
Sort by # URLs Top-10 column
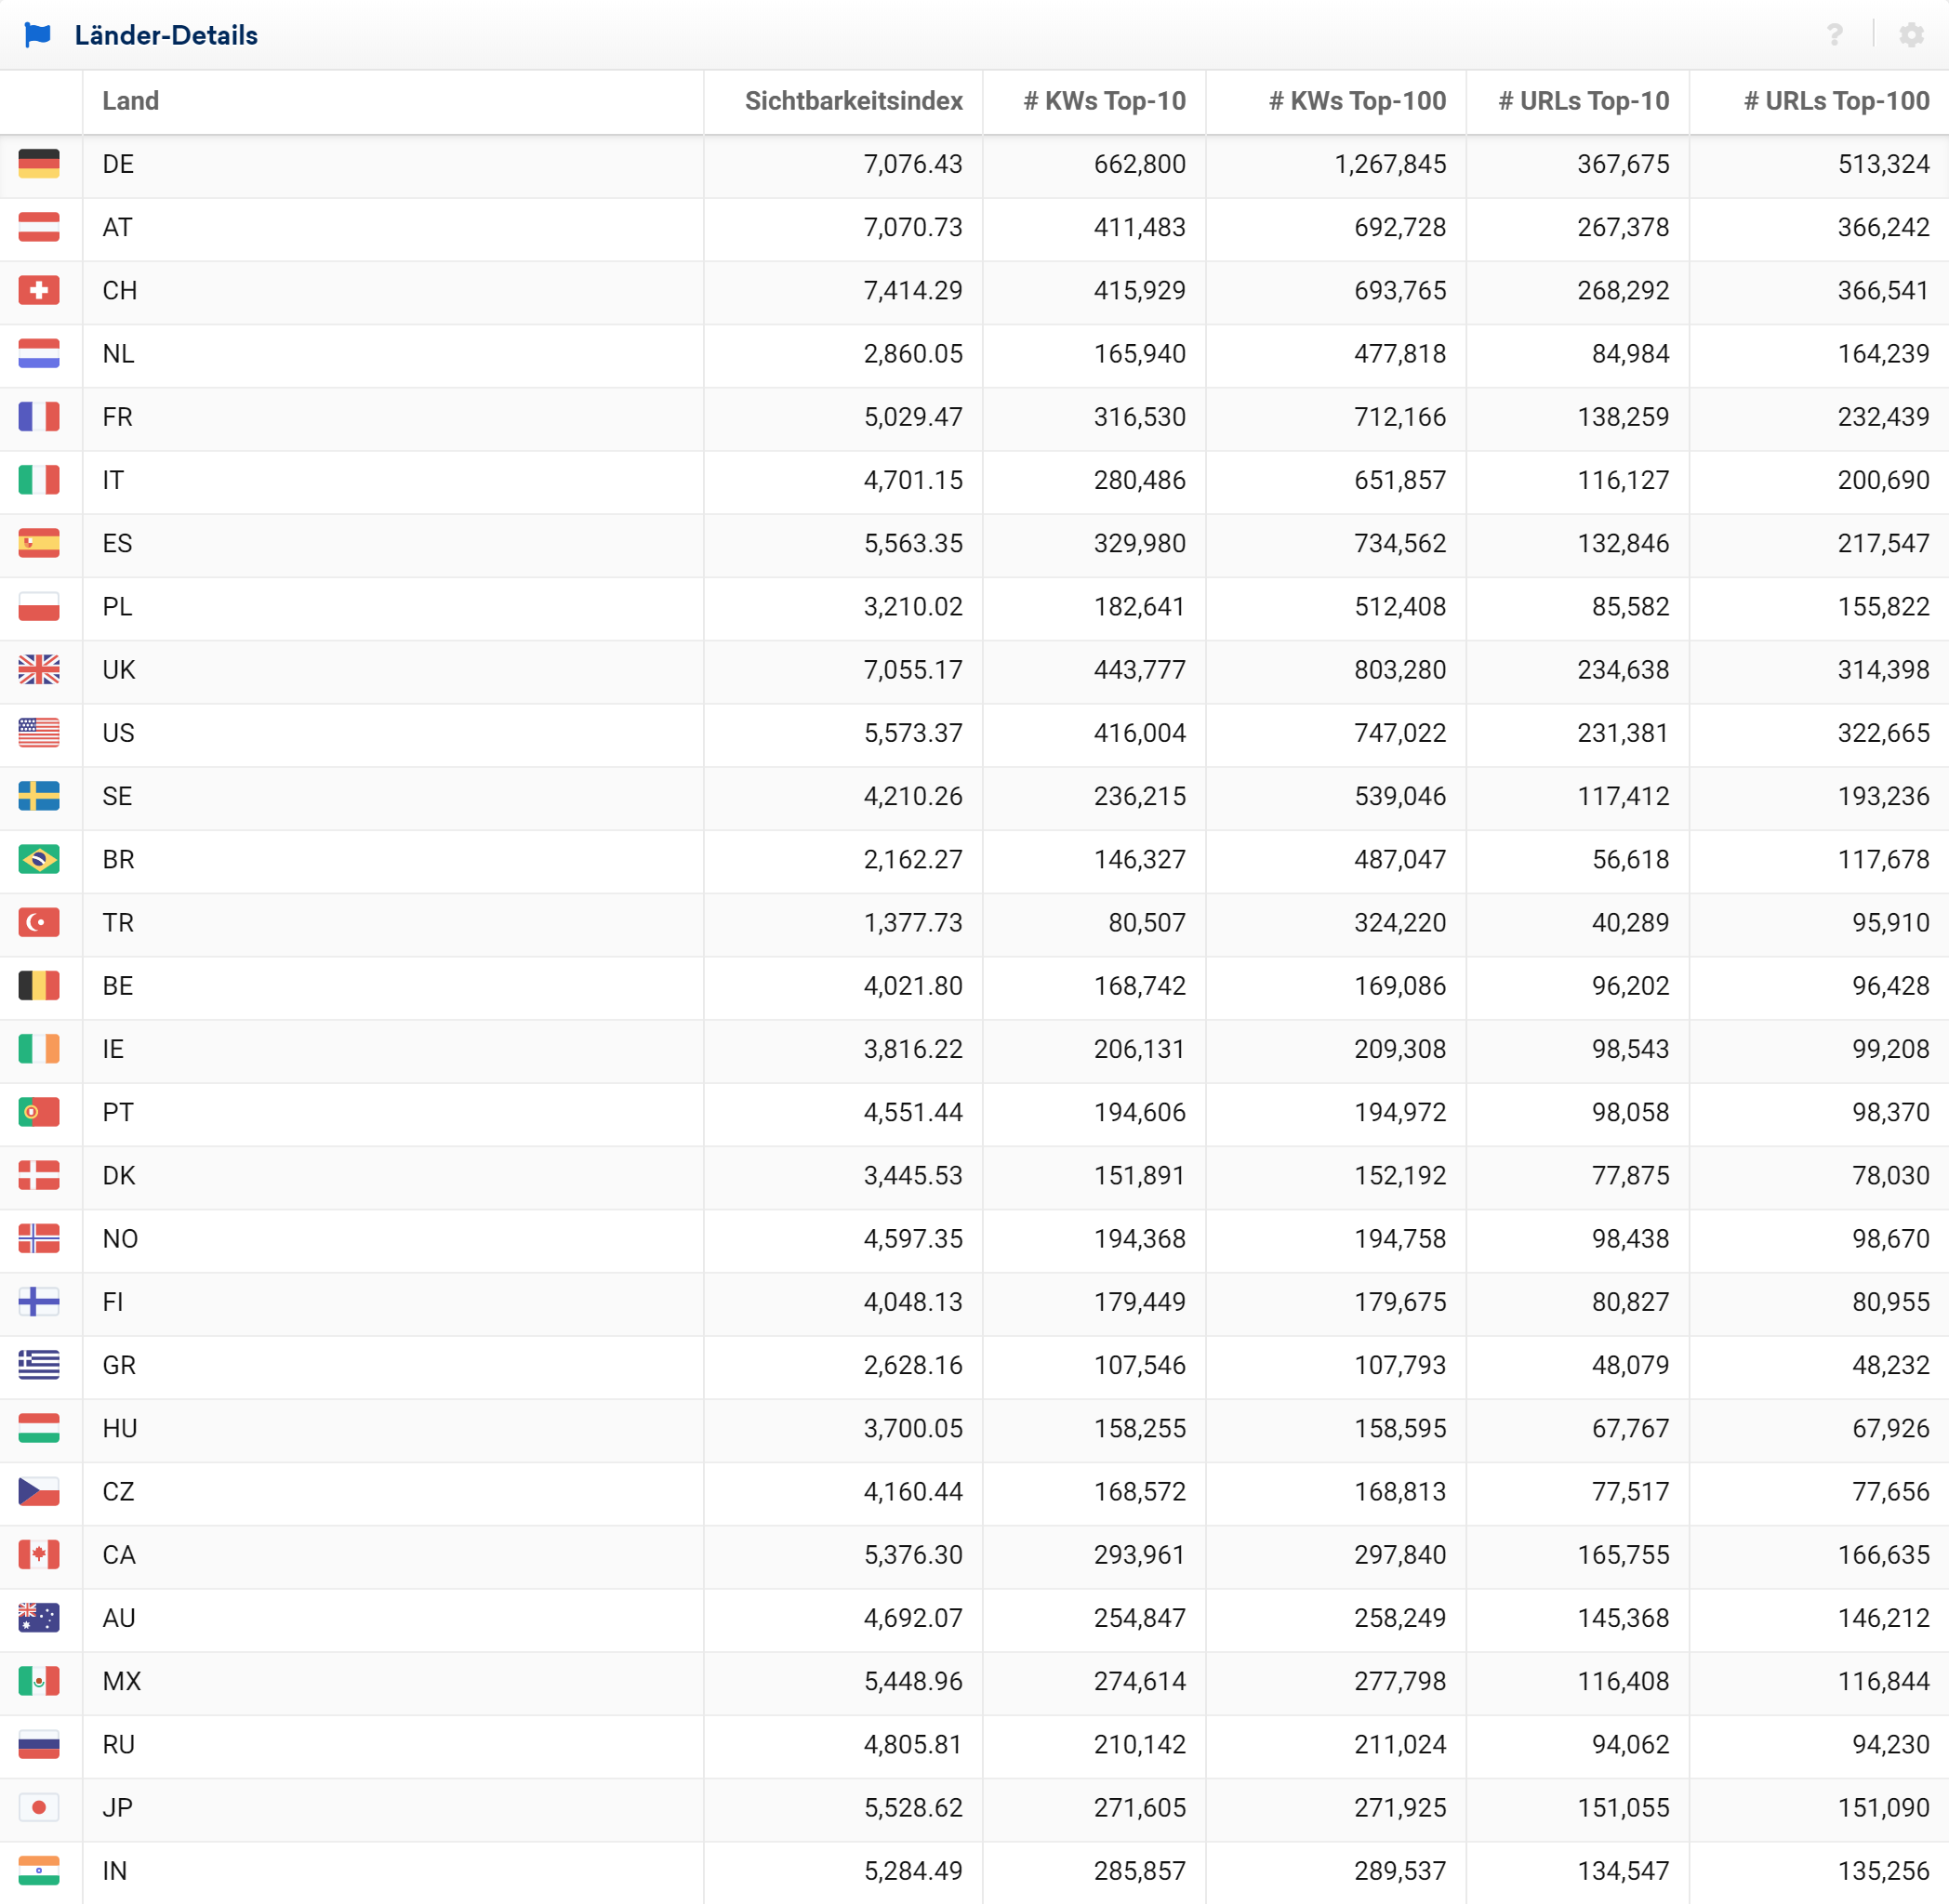1583,101
